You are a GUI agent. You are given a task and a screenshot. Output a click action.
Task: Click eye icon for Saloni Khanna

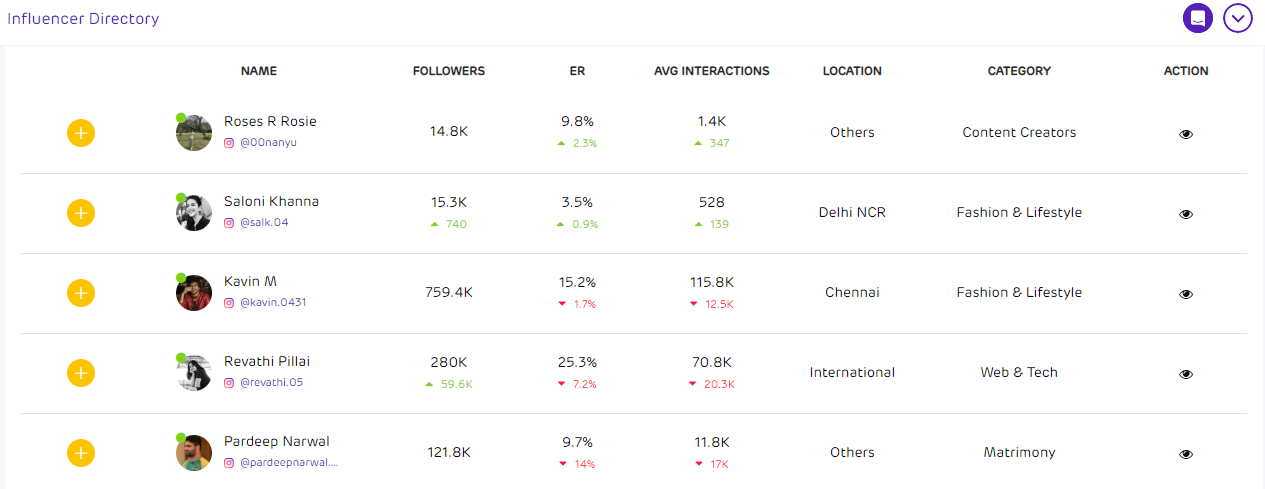[1186, 214]
